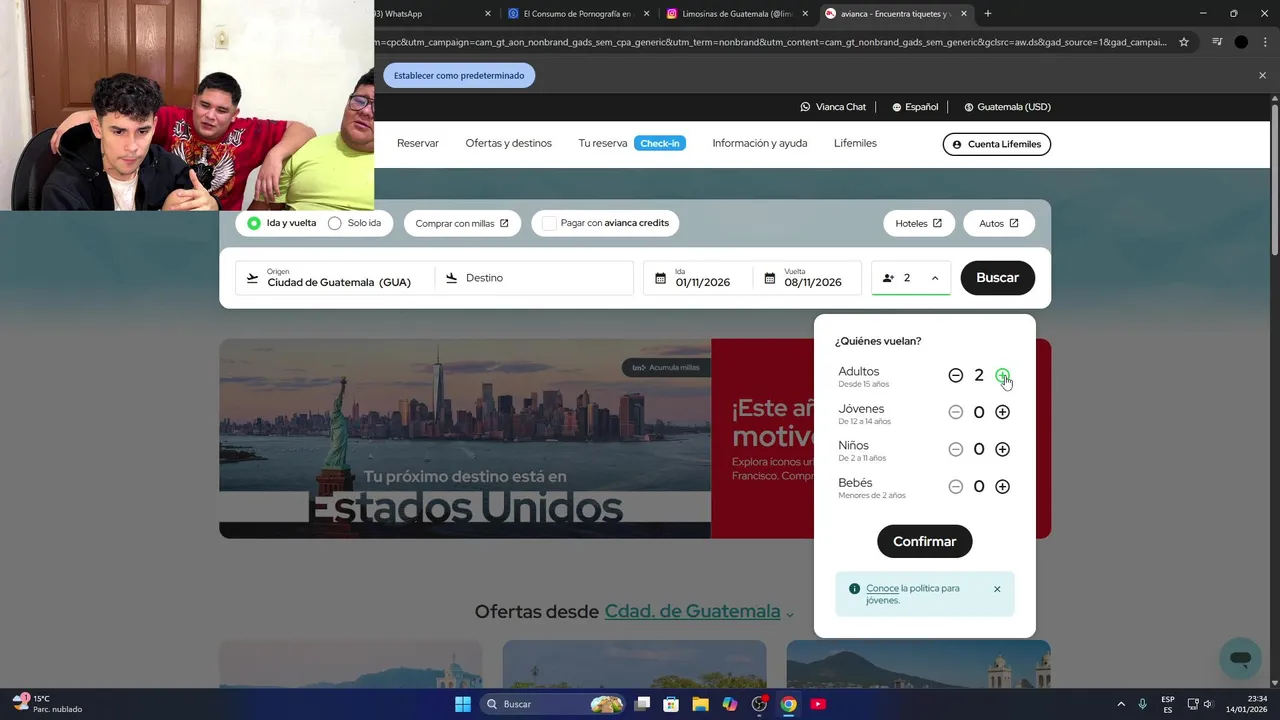Open Información y ayuda menu
The image size is (1280, 720).
pyautogui.click(x=760, y=143)
